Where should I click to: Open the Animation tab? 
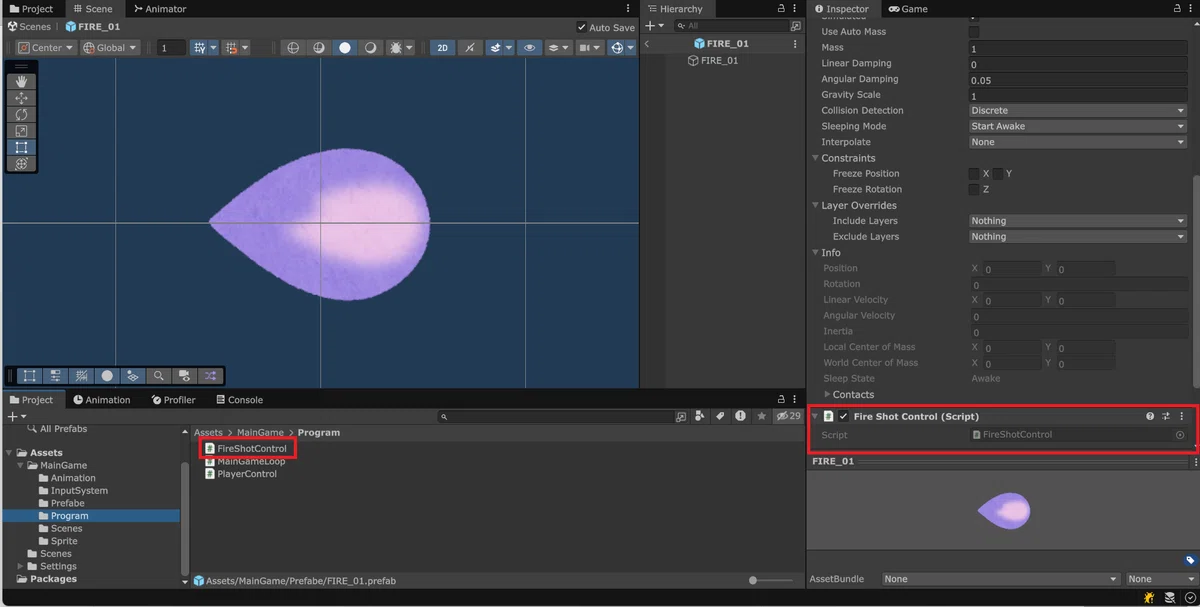coord(102,400)
